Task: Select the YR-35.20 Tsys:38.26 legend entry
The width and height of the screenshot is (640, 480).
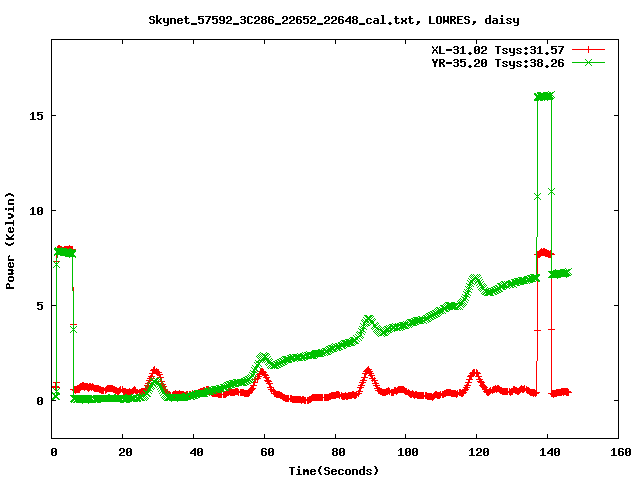Action: (x=498, y=63)
